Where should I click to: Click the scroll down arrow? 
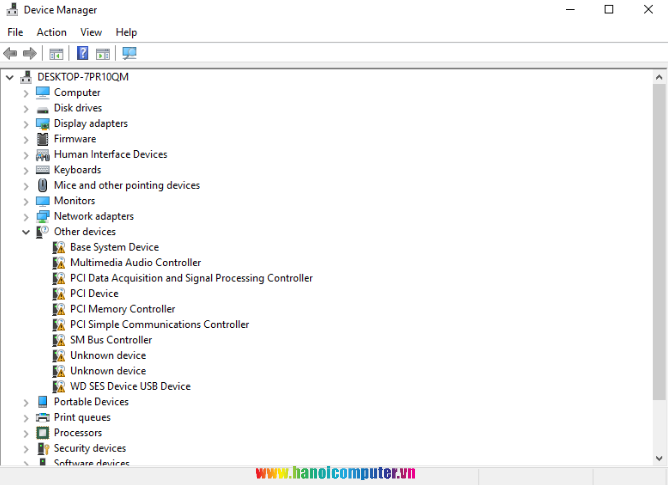[659, 459]
